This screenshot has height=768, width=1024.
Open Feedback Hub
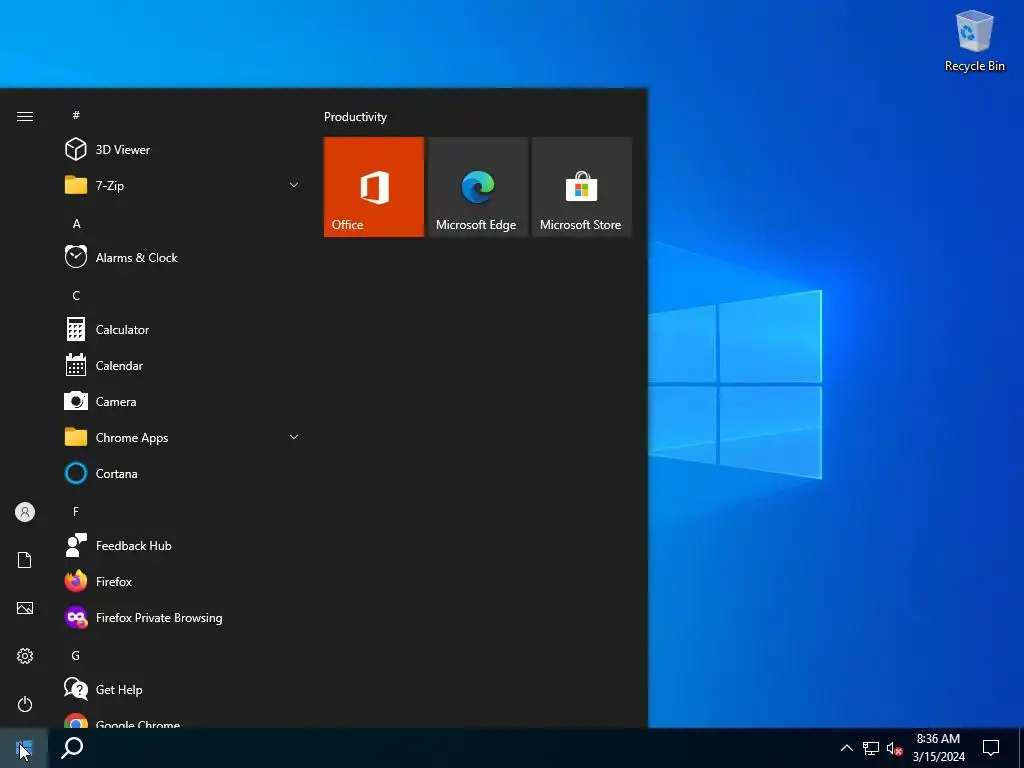coord(183,545)
